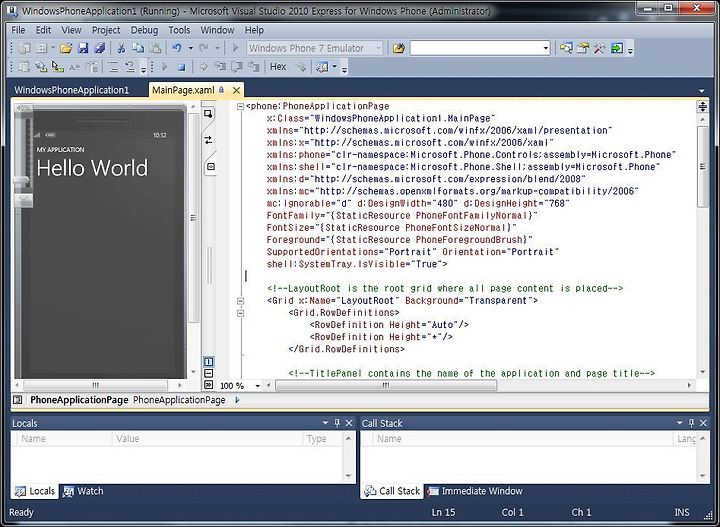Viewport: 720px width, 527px height.
Task: Undo the last action with the blue arrow
Action: pyautogui.click(x=177, y=48)
